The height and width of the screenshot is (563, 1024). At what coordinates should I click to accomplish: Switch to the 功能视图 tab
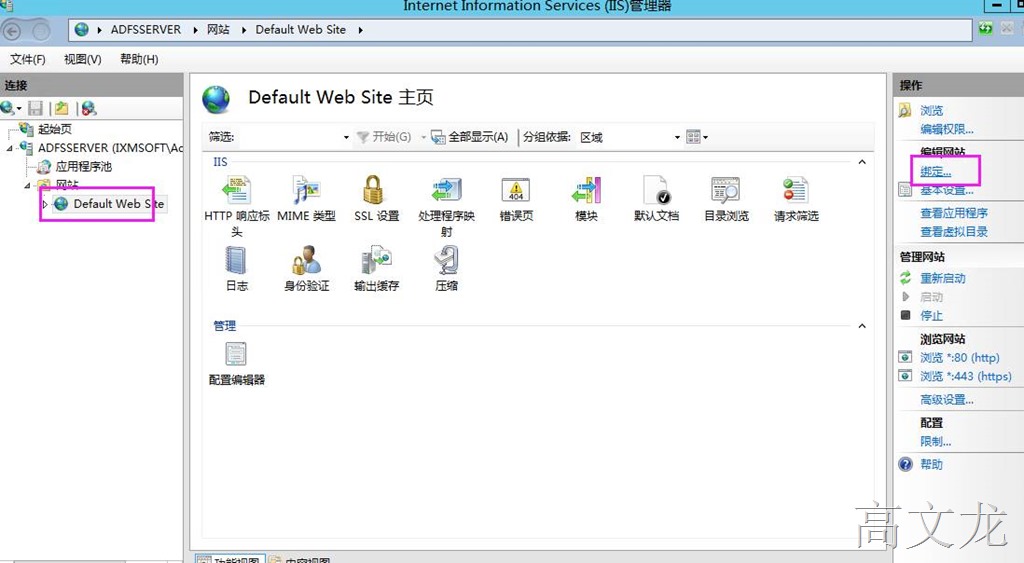tap(230, 558)
